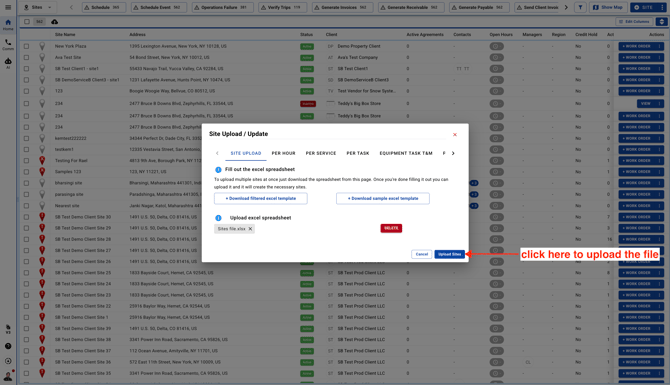This screenshot has height=385, width=670.
Task: Click the Generate Payable warning chip
Action: [x=479, y=7]
